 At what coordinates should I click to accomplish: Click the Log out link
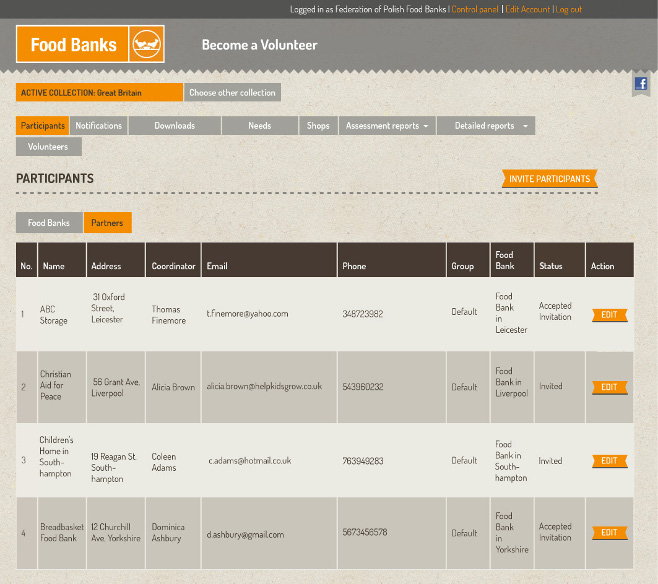pyautogui.click(x=569, y=9)
